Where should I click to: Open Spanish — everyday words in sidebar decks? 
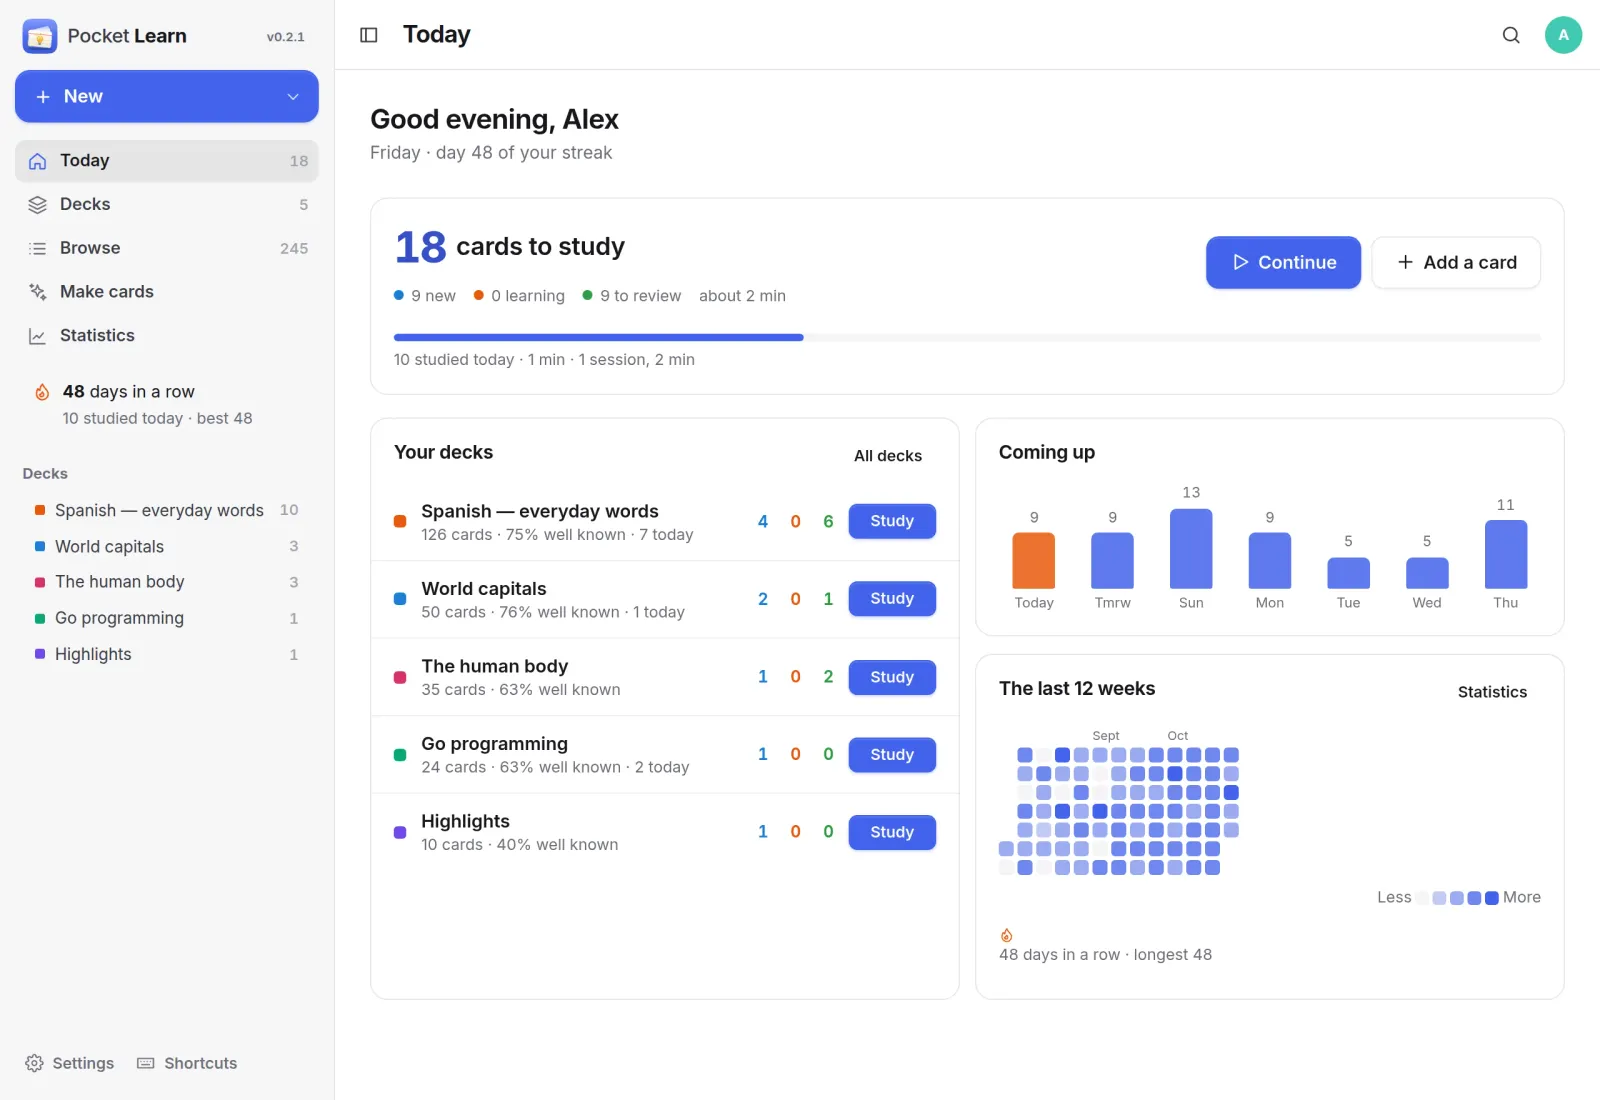coord(167,510)
